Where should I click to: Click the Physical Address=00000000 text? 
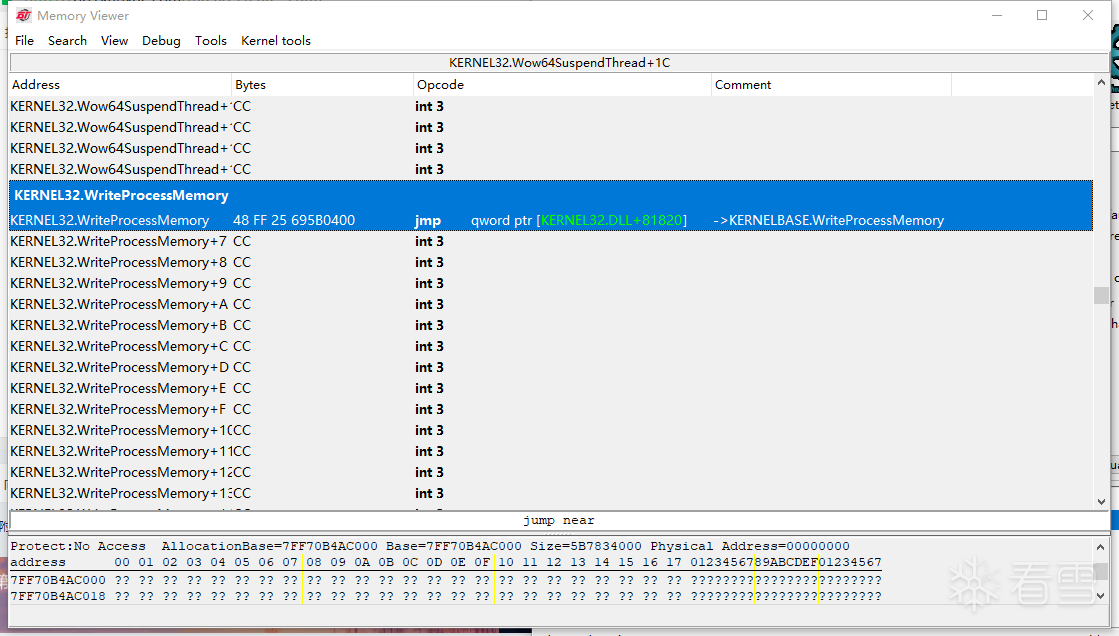pos(749,546)
